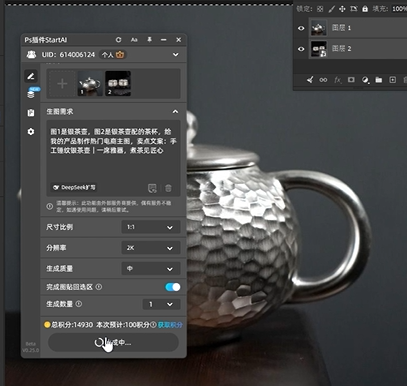
Task: Click the gold coin 总积分 icon
Action: click(x=47, y=324)
